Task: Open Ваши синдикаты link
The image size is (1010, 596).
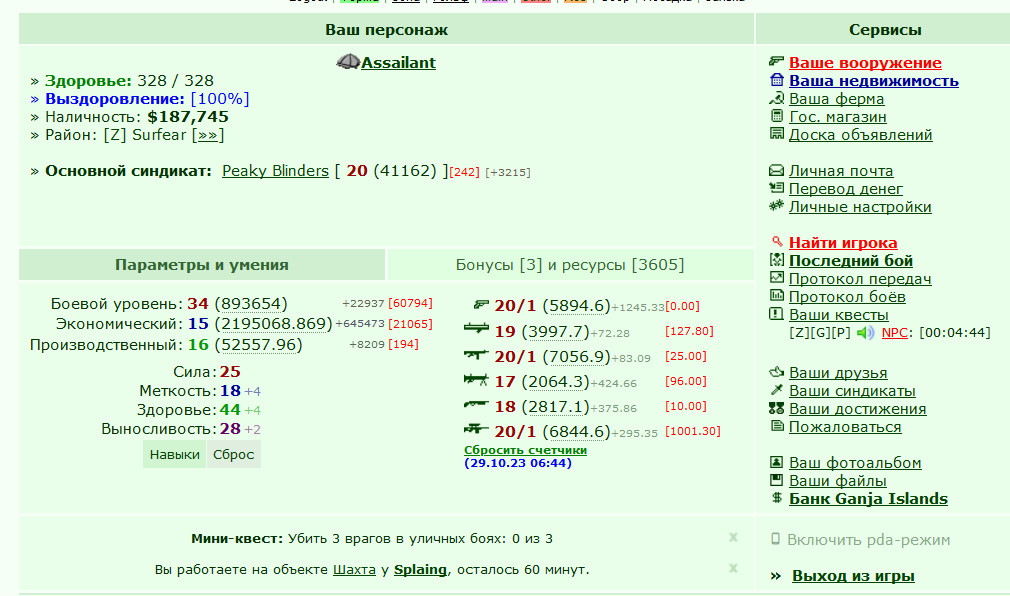Action: [852, 391]
